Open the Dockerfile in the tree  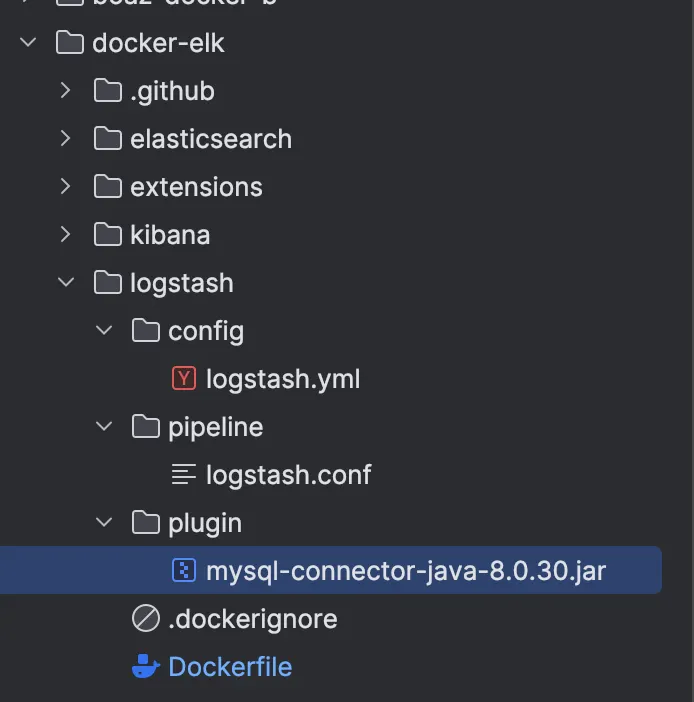230,667
